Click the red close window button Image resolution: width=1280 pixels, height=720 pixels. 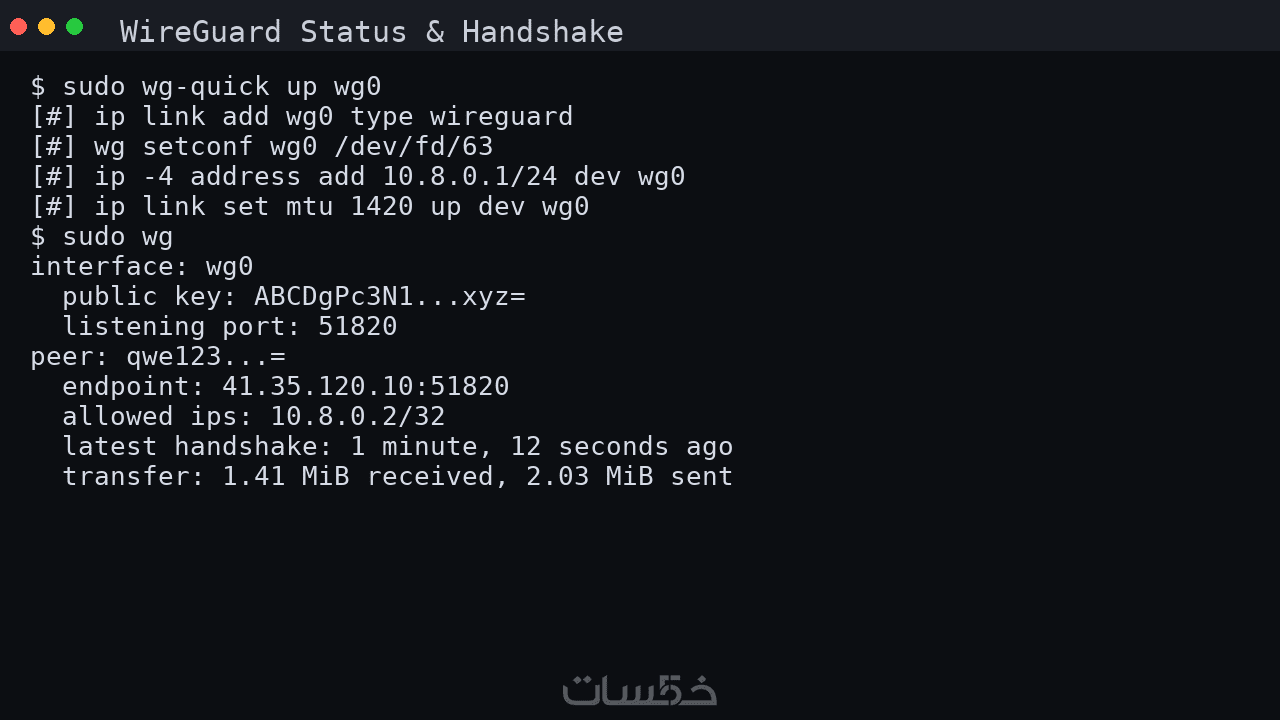pyautogui.click(x=18, y=27)
